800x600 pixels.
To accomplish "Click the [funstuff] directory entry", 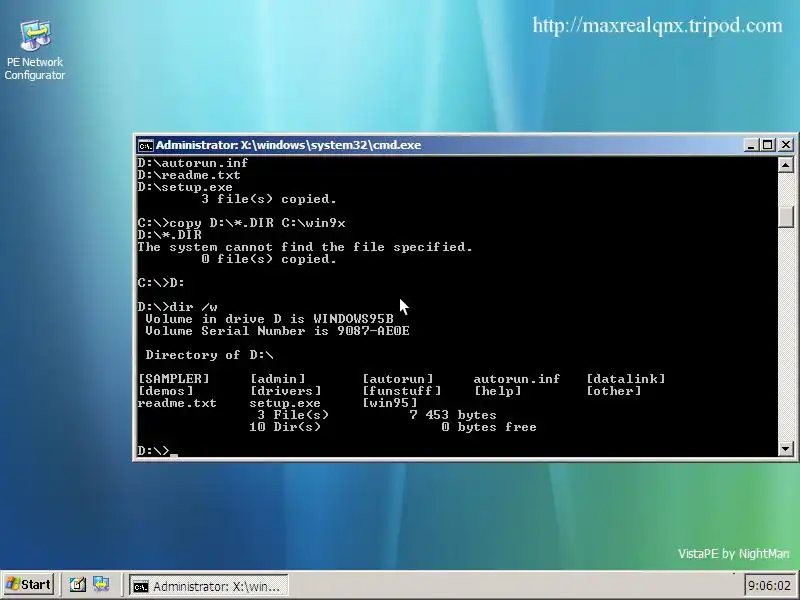I will click(x=402, y=391).
